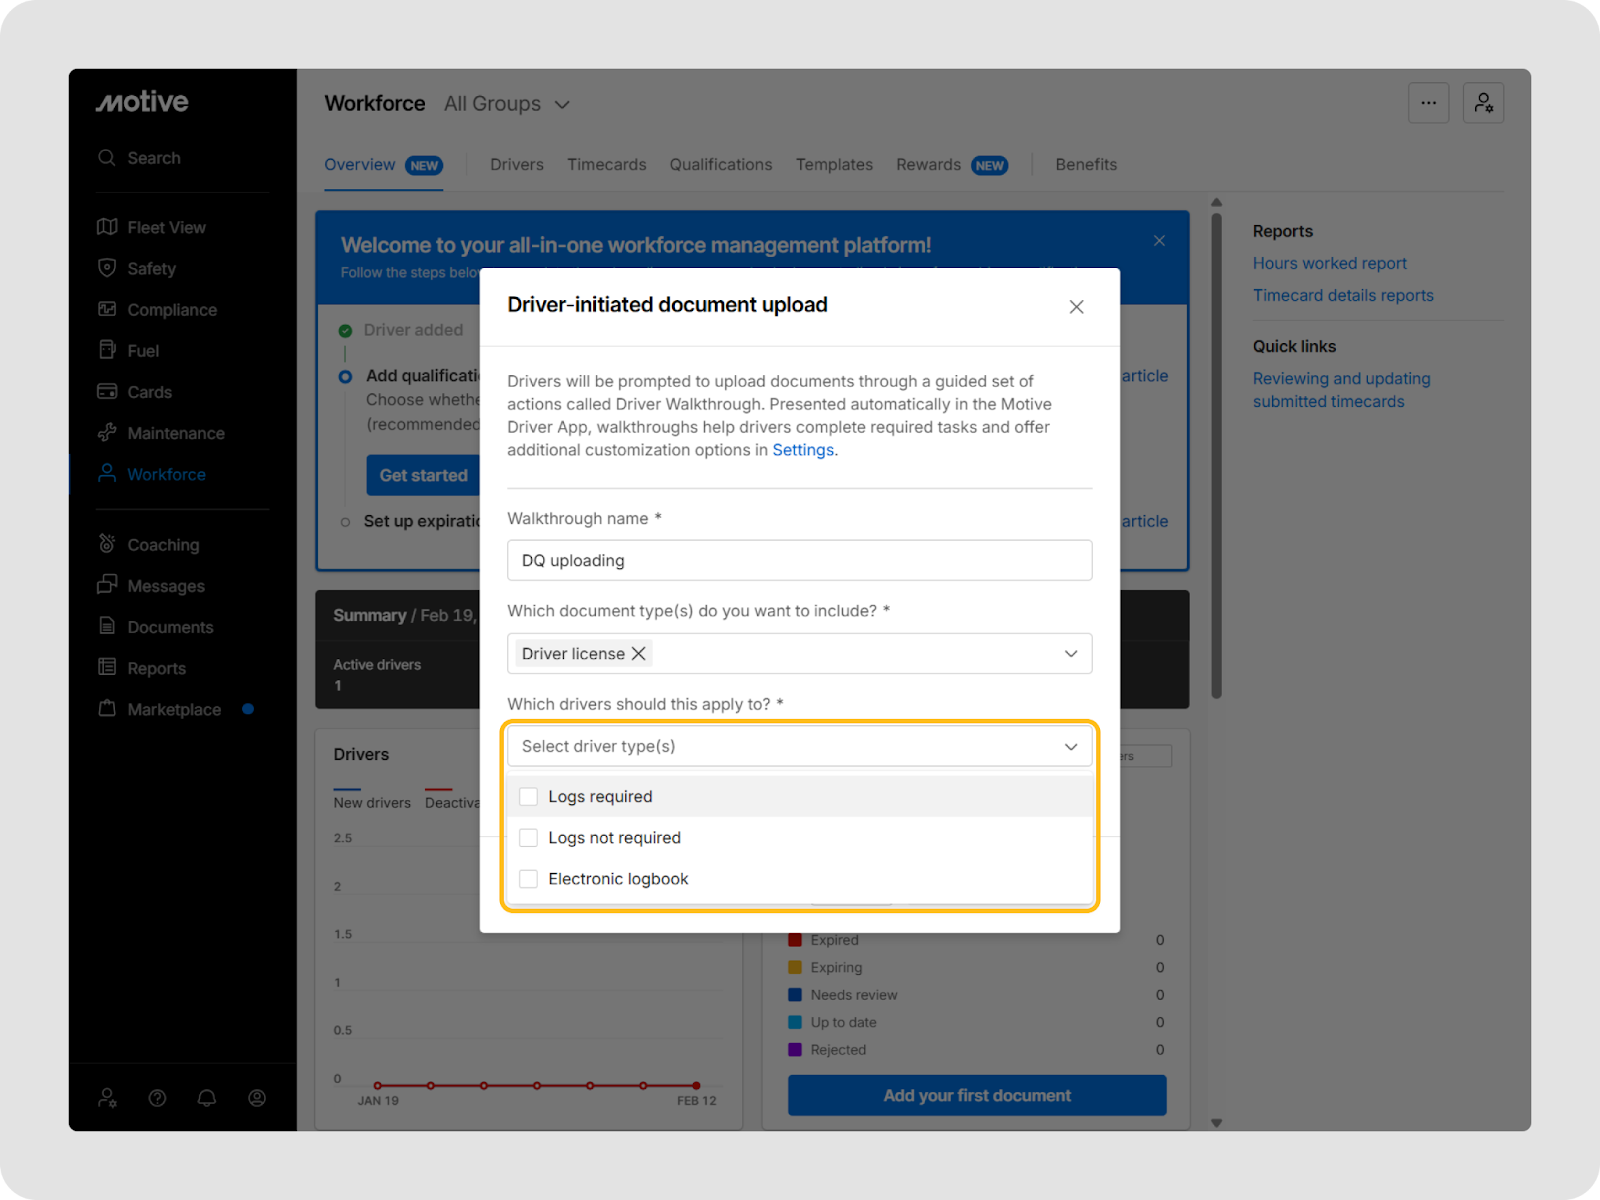Open the document type dropdown
The image size is (1600, 1200).
point(1071,654)
